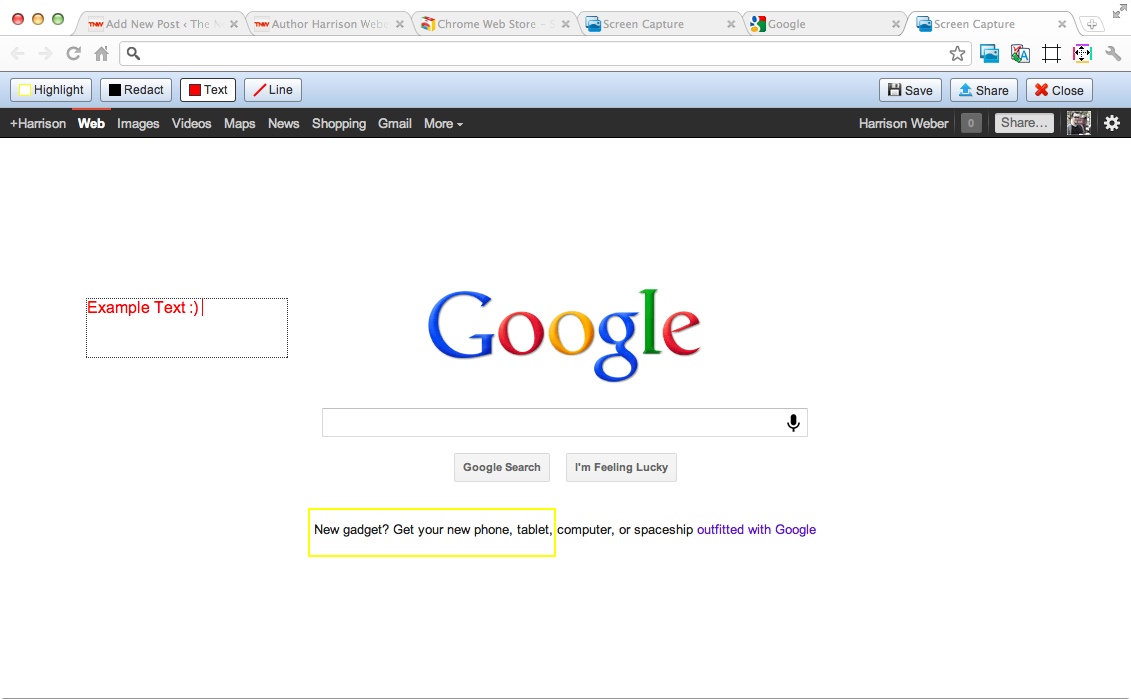Click the I'm Feeling Lucky button
The height and width of the screenshot is (699, 1131).
click(x=621, y=467)
